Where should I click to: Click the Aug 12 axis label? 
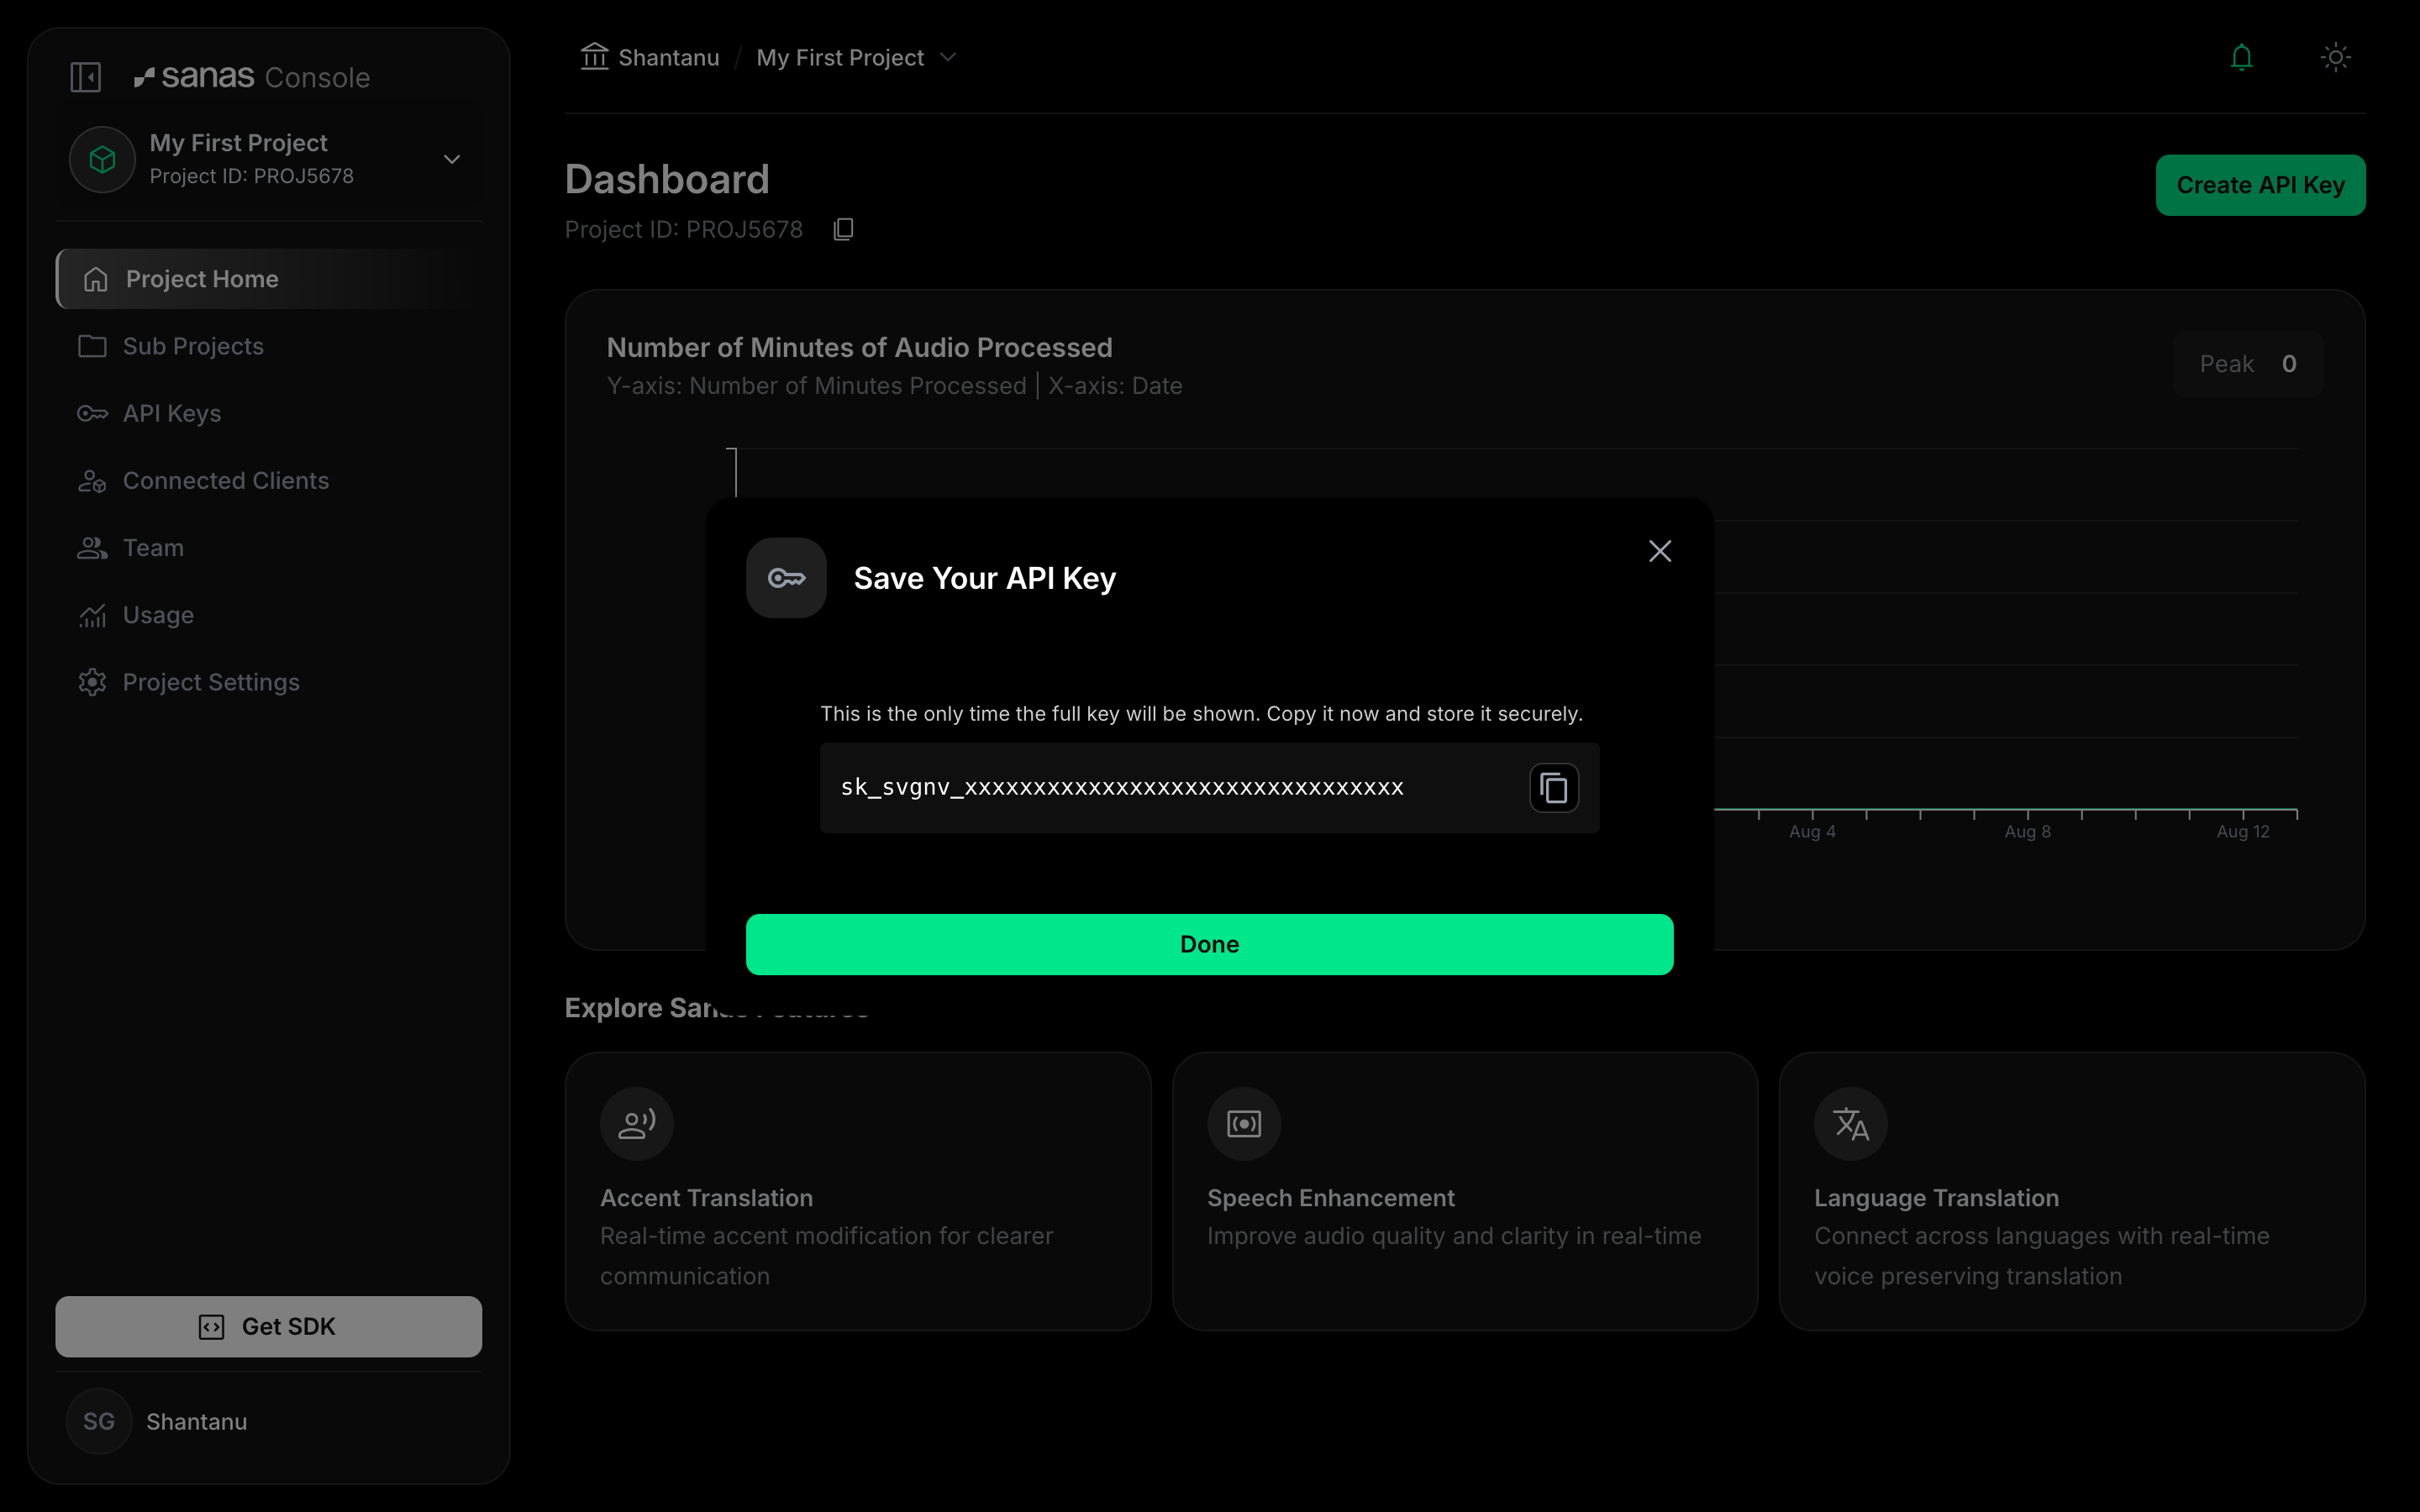[2243, 832]
